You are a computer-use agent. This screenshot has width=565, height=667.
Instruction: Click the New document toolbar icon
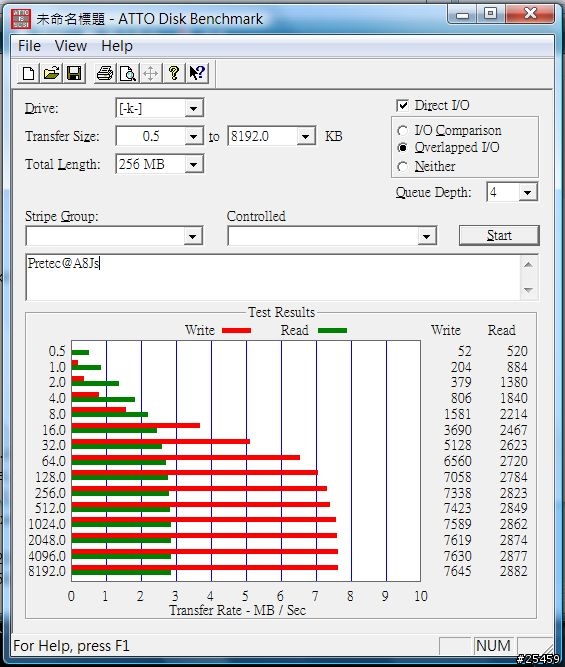[29, 73]
